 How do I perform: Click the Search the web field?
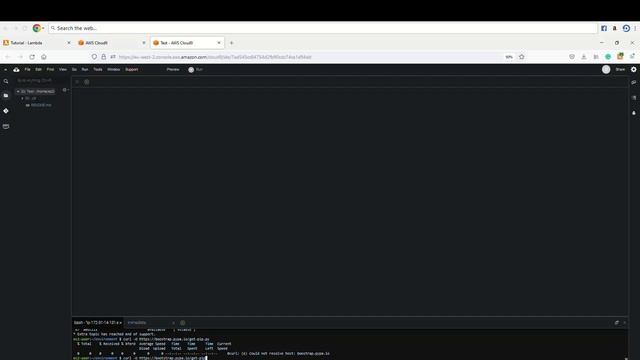(x=322, y=28)
